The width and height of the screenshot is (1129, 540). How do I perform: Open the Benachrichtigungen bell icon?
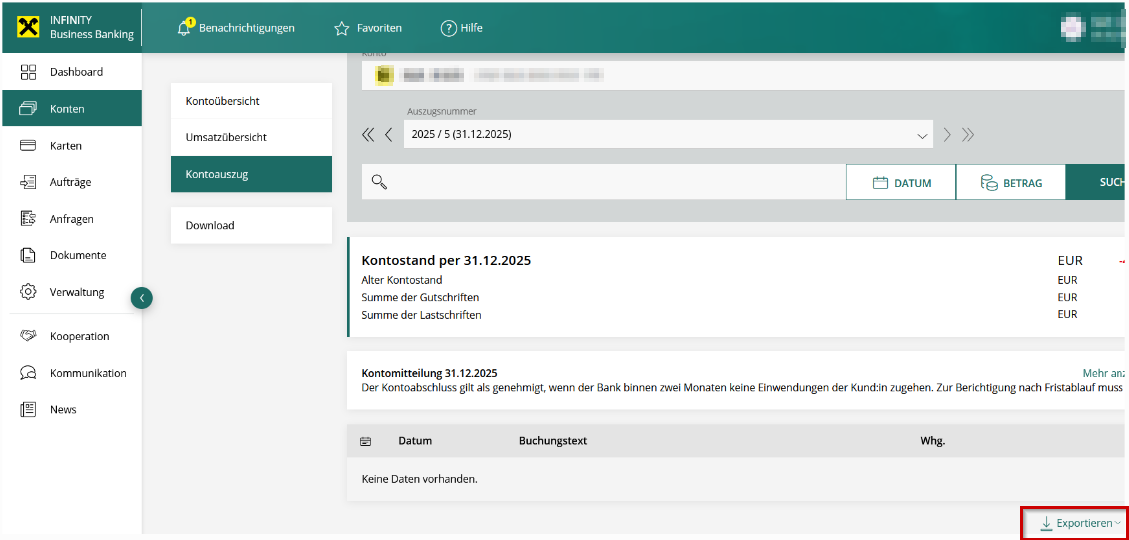click(x=184, y=28)
